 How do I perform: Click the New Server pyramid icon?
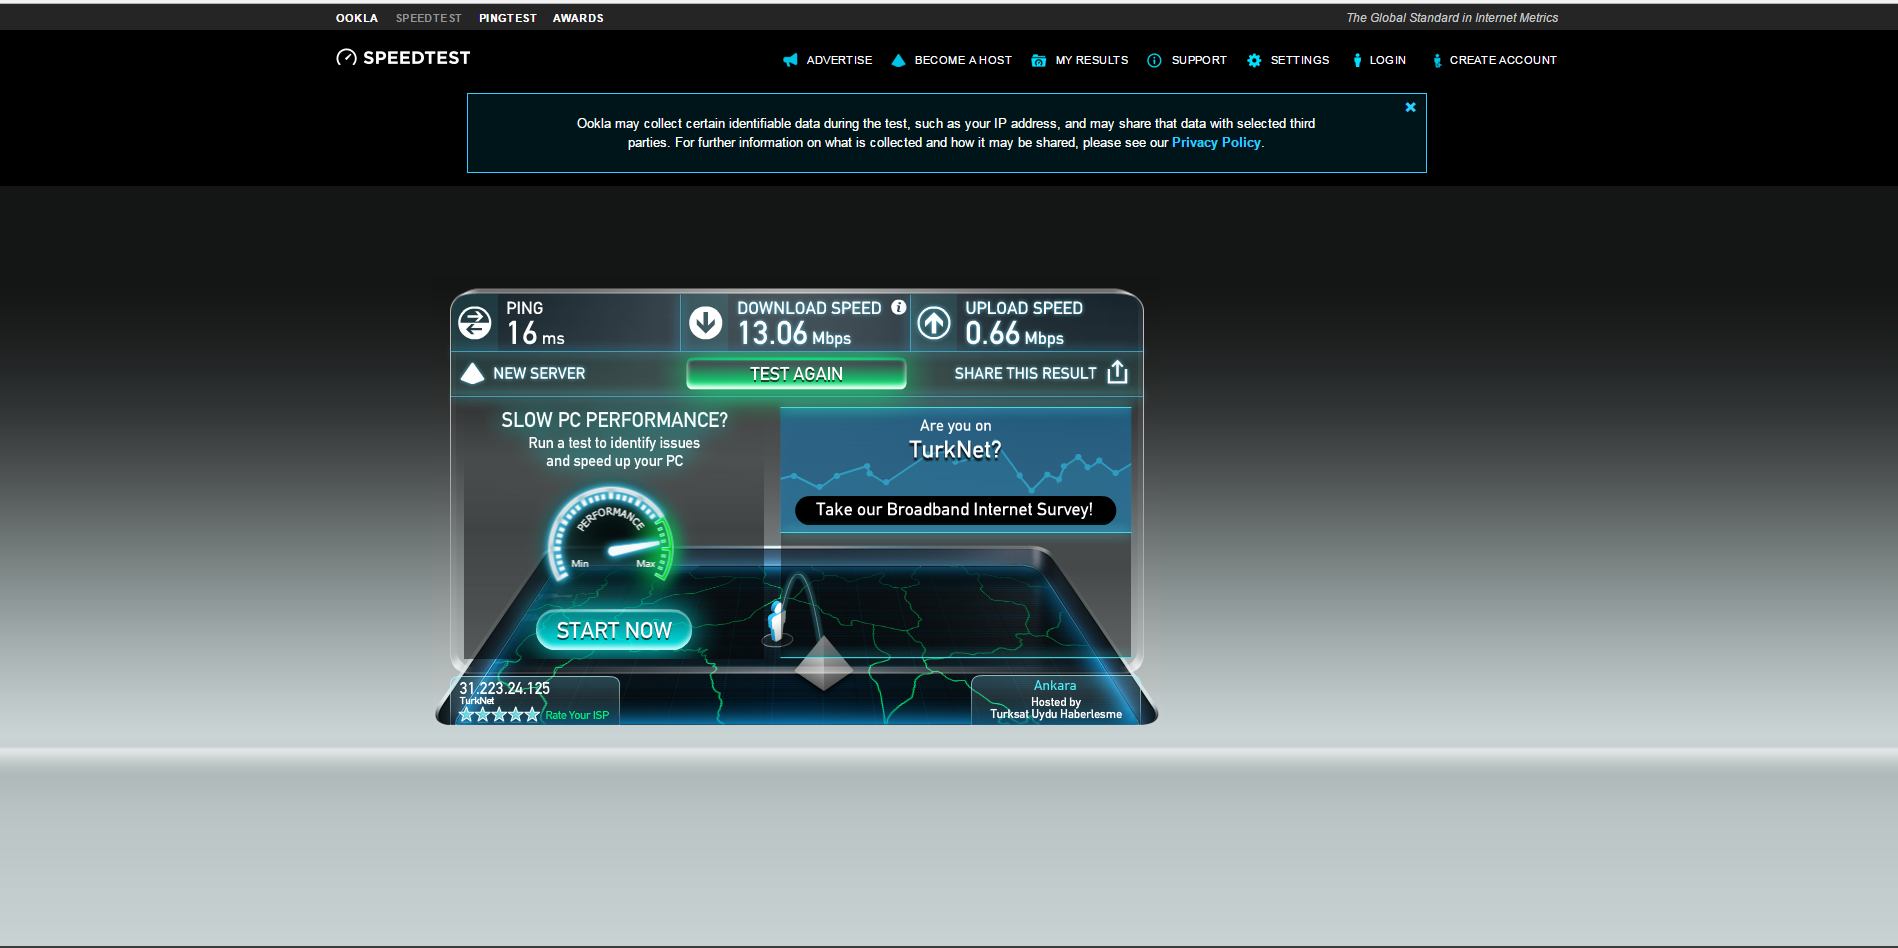pos(472,373)
